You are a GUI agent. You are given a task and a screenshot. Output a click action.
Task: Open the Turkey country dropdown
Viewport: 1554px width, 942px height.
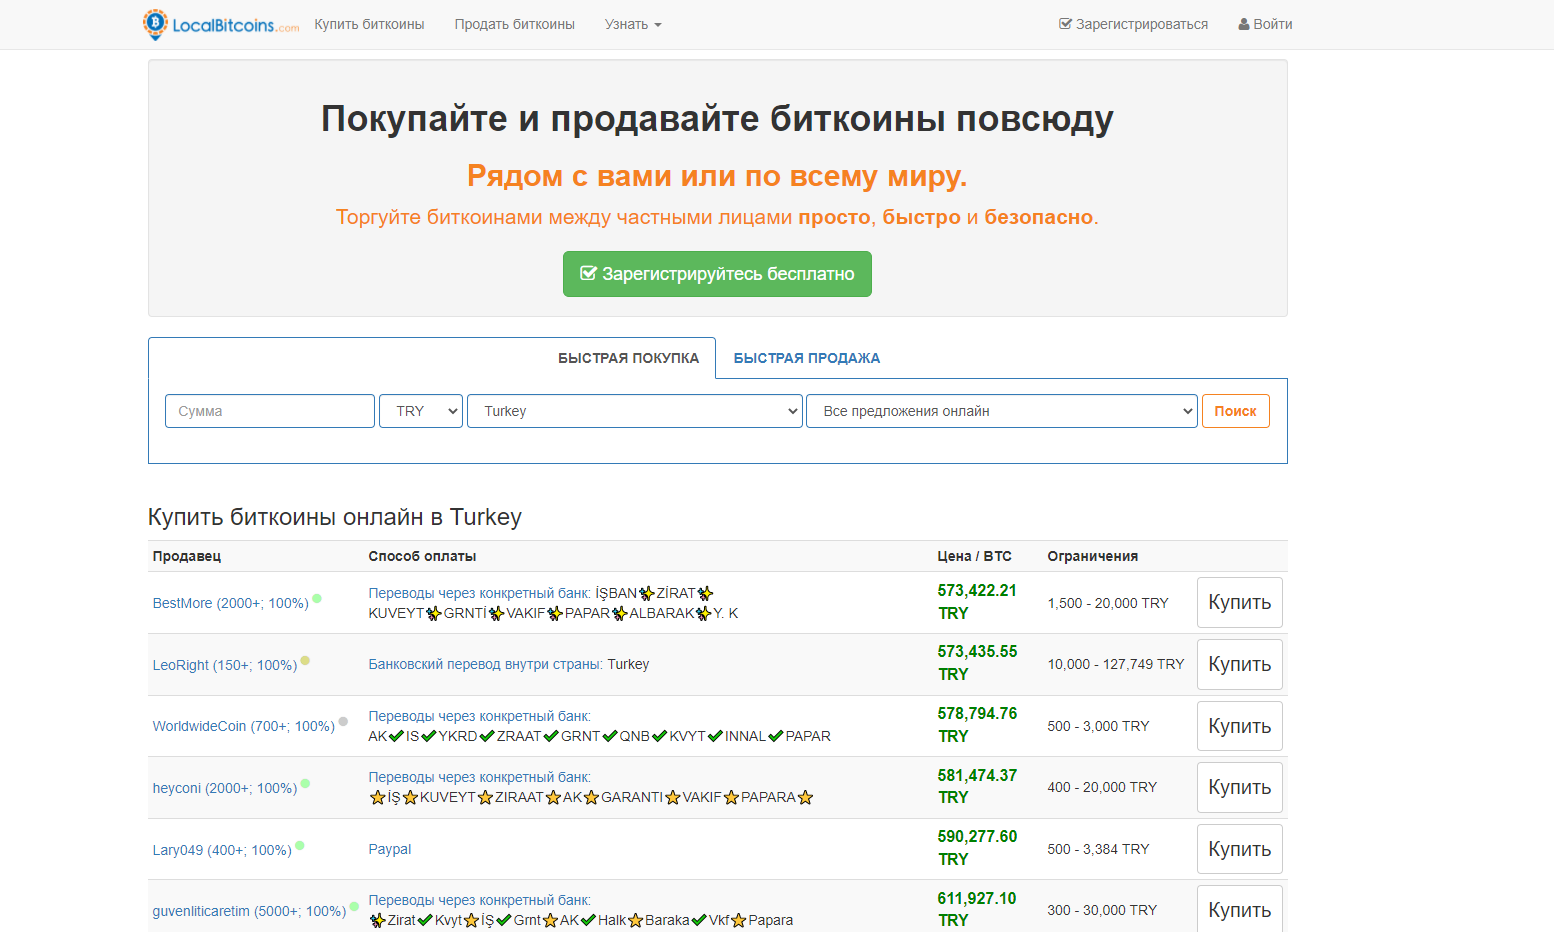(x=635, y=411)
